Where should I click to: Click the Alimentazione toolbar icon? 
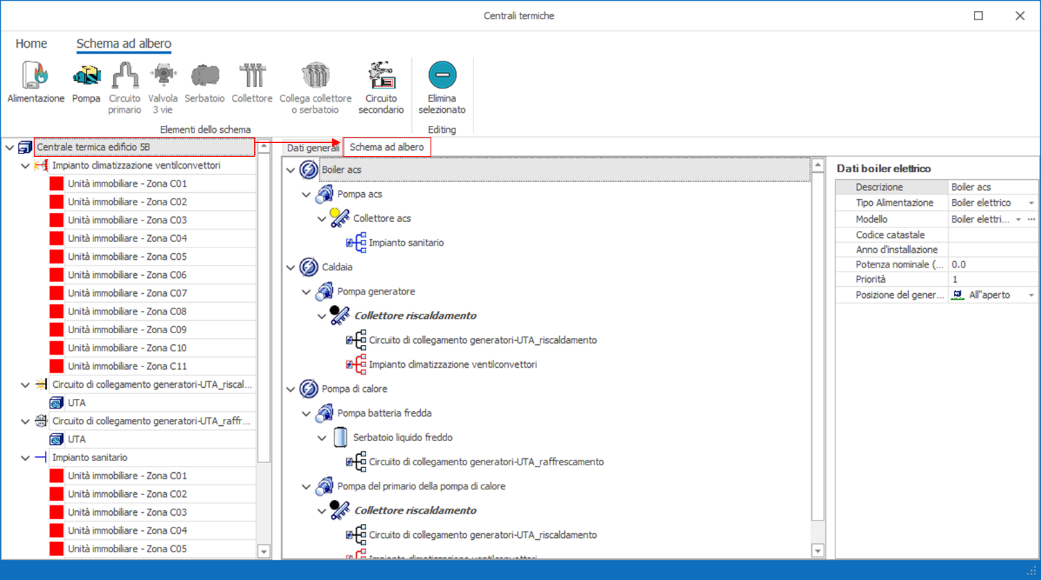(35, 76)
